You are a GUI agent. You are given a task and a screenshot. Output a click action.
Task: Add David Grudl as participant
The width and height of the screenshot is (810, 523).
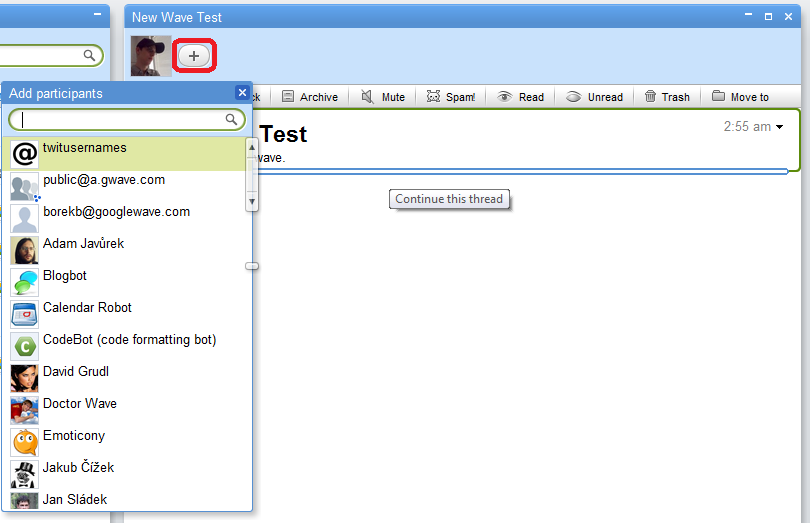(x=124, y=378)
